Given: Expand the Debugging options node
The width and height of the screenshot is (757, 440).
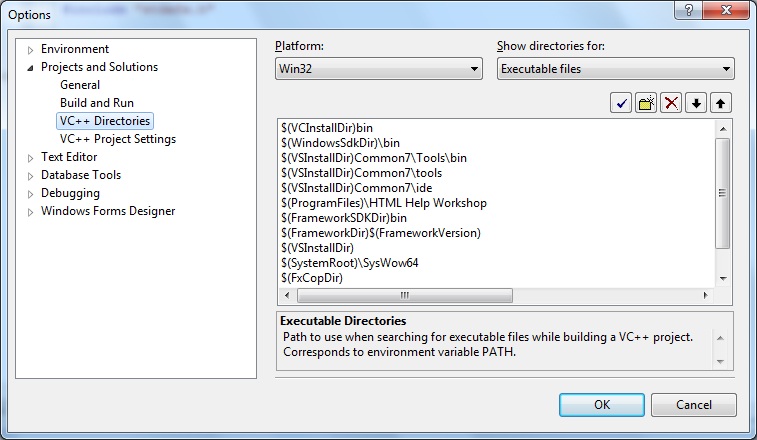Looking at the screenshot, I should [x=31, y=194].
